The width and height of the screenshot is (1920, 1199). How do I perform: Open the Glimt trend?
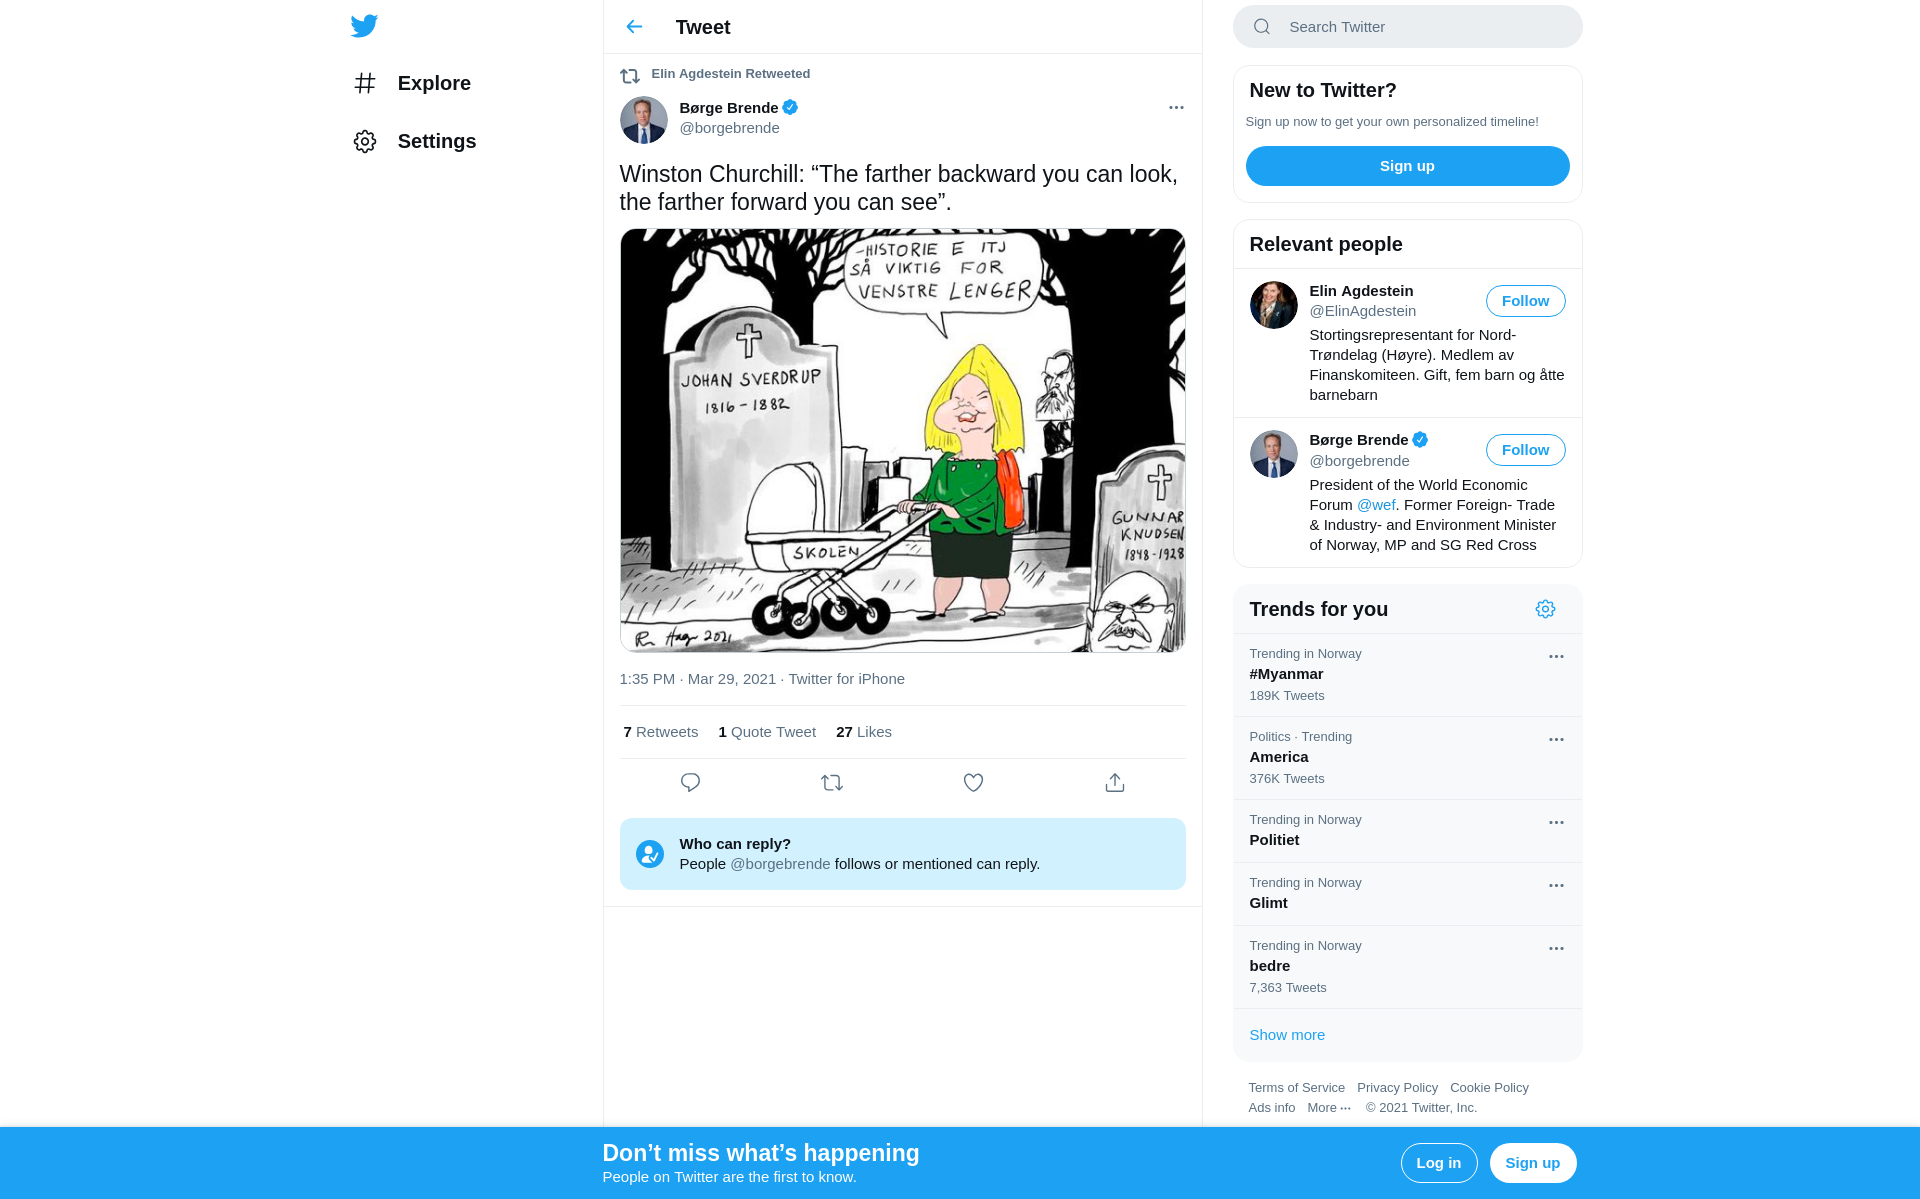(1408, 894)
